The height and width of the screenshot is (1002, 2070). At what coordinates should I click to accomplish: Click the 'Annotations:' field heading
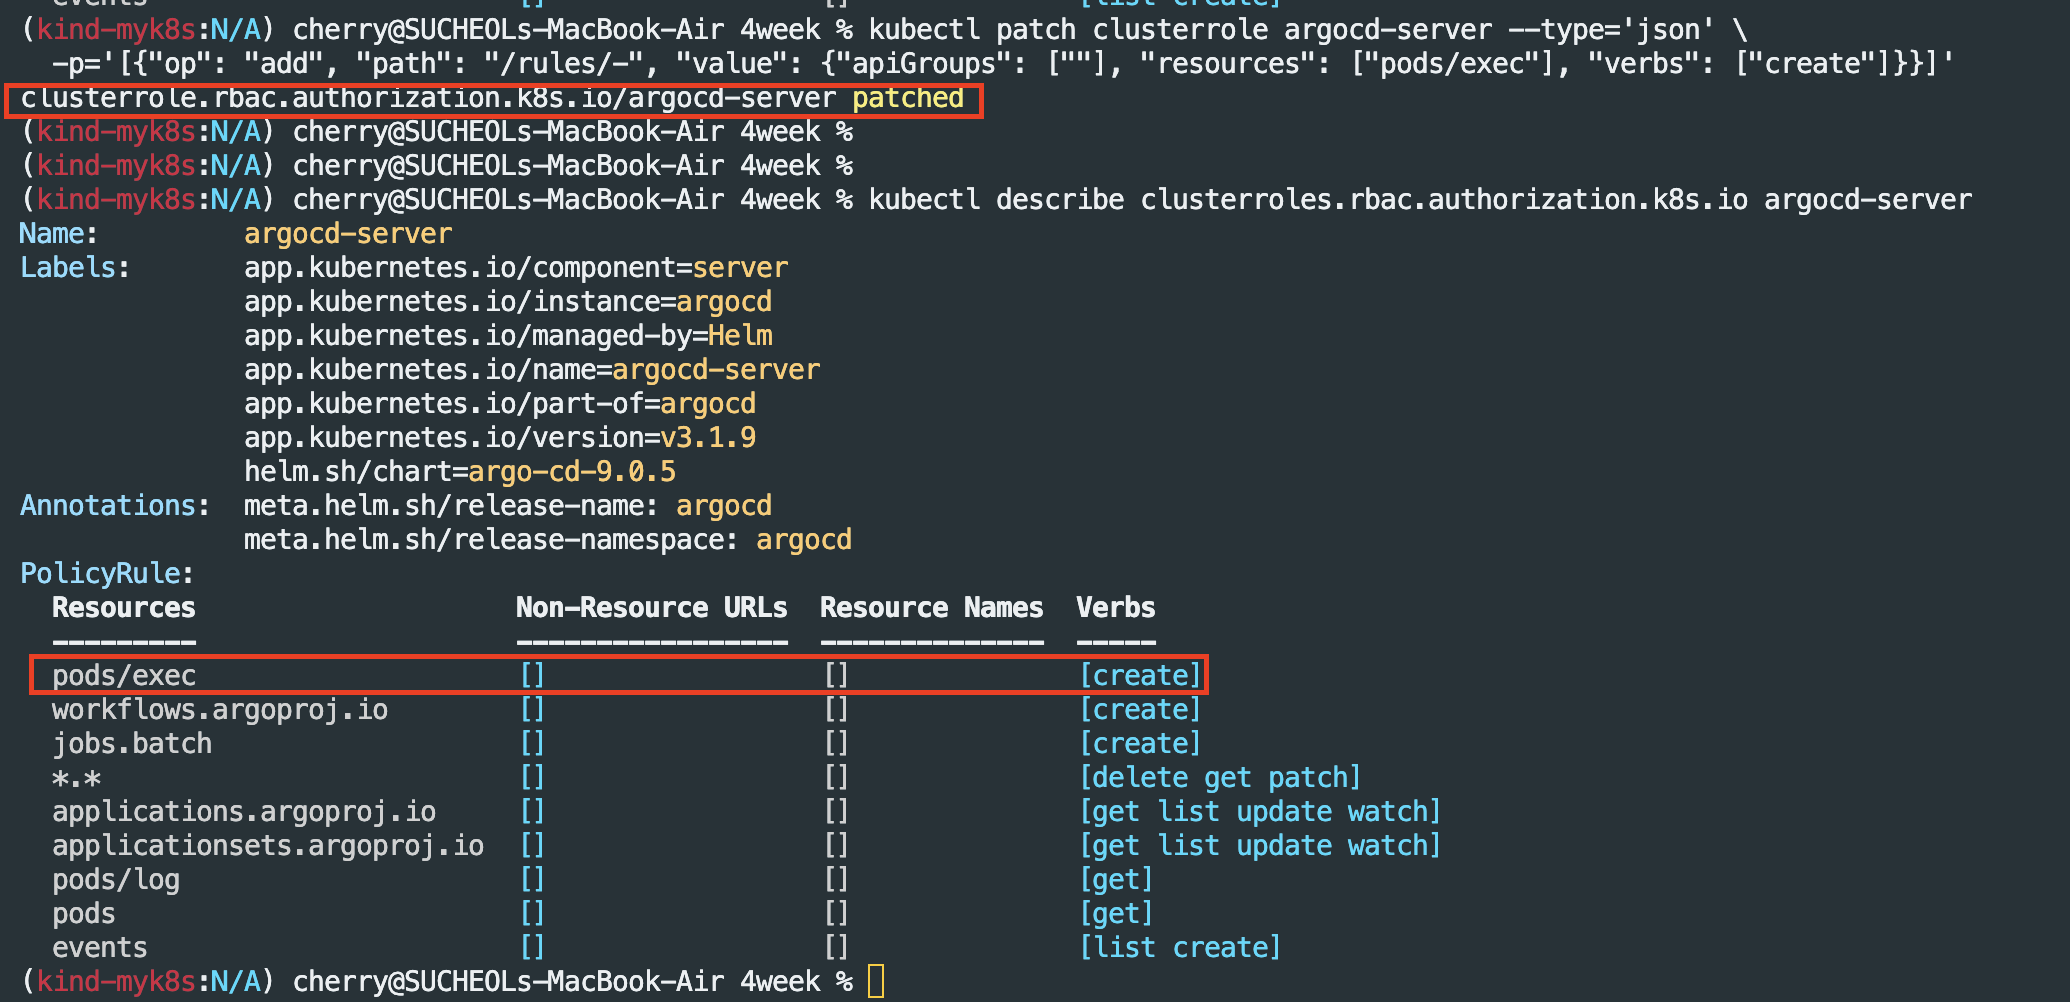coord(115,506)
